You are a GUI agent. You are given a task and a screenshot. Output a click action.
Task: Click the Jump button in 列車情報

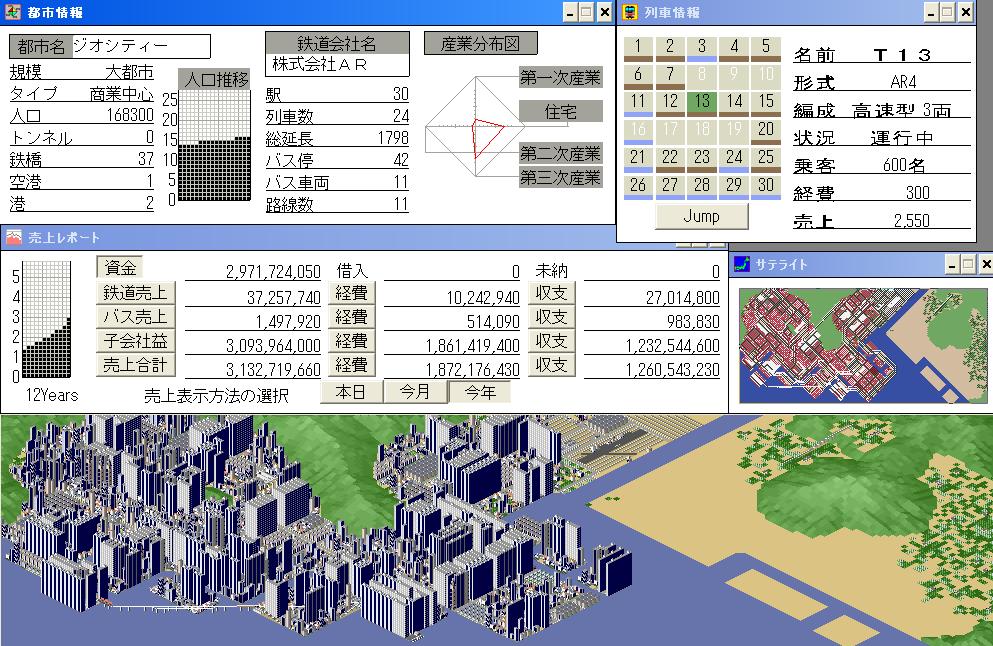tap(702, 217)
